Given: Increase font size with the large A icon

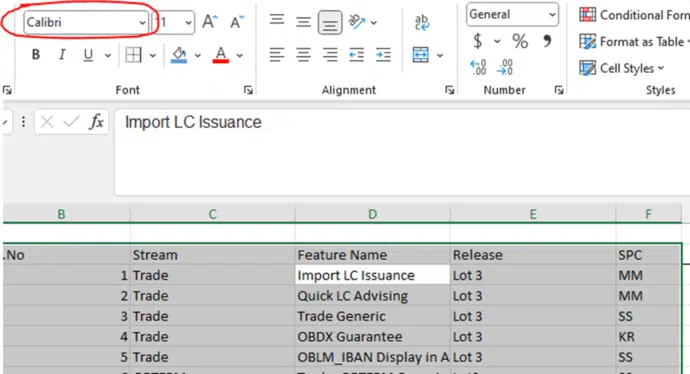Looking at the screenshot, I should click(x=209, y=22).
